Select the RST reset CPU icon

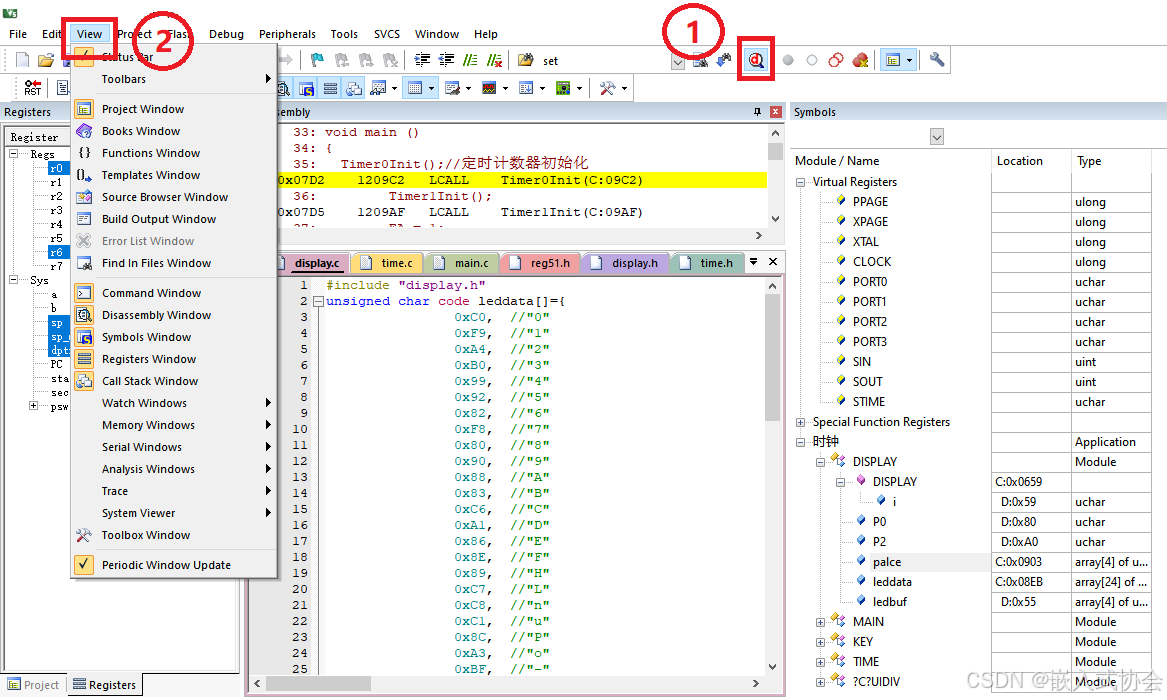[x=30, y=87]
